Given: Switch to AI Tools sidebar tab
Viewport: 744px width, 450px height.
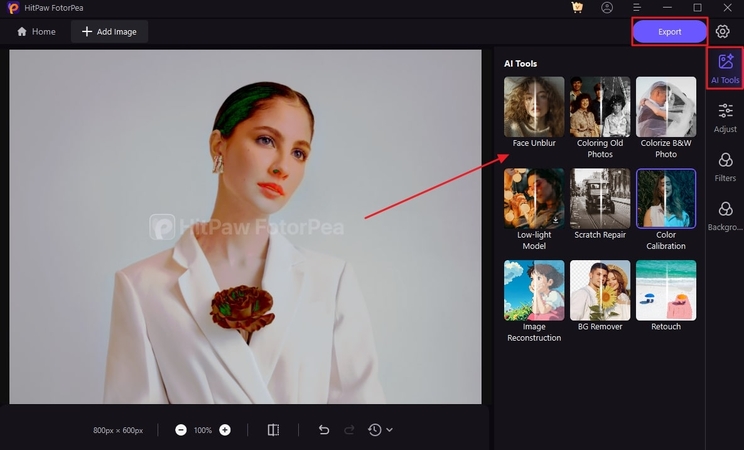Looking at the screenshot, I should (x=725, y=68).
